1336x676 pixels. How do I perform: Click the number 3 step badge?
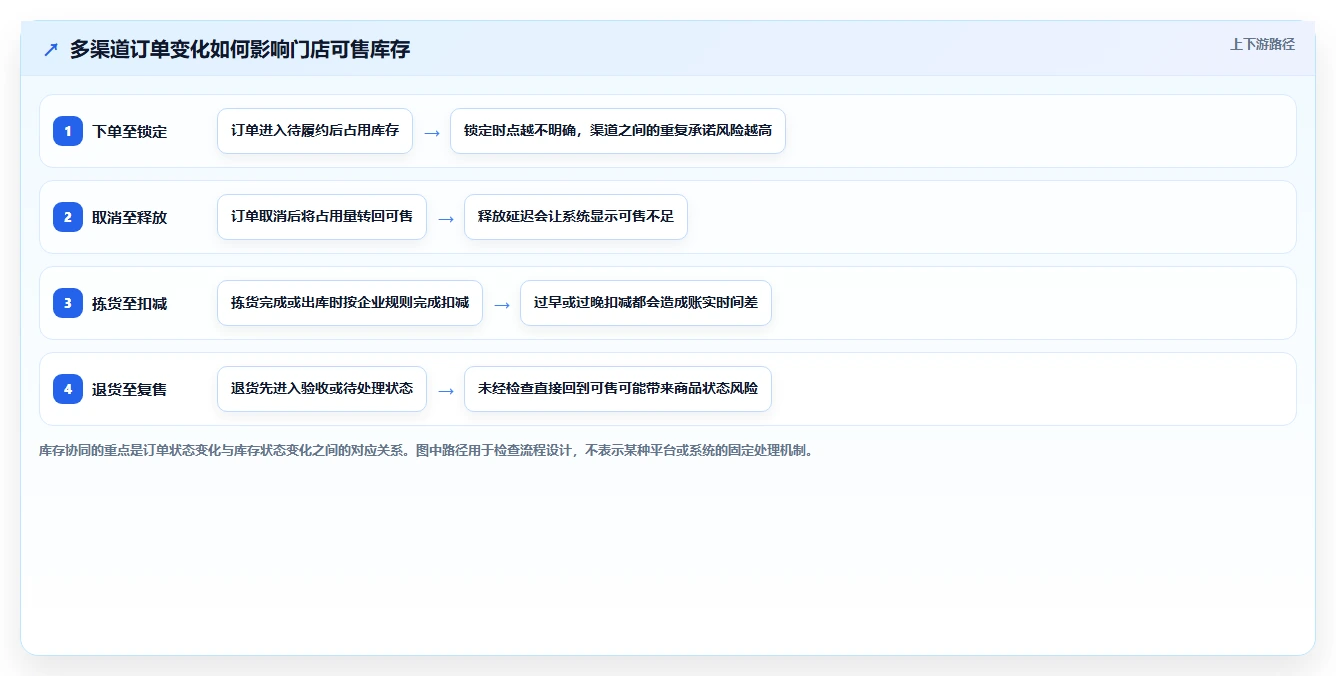click(x=68, y=303)
